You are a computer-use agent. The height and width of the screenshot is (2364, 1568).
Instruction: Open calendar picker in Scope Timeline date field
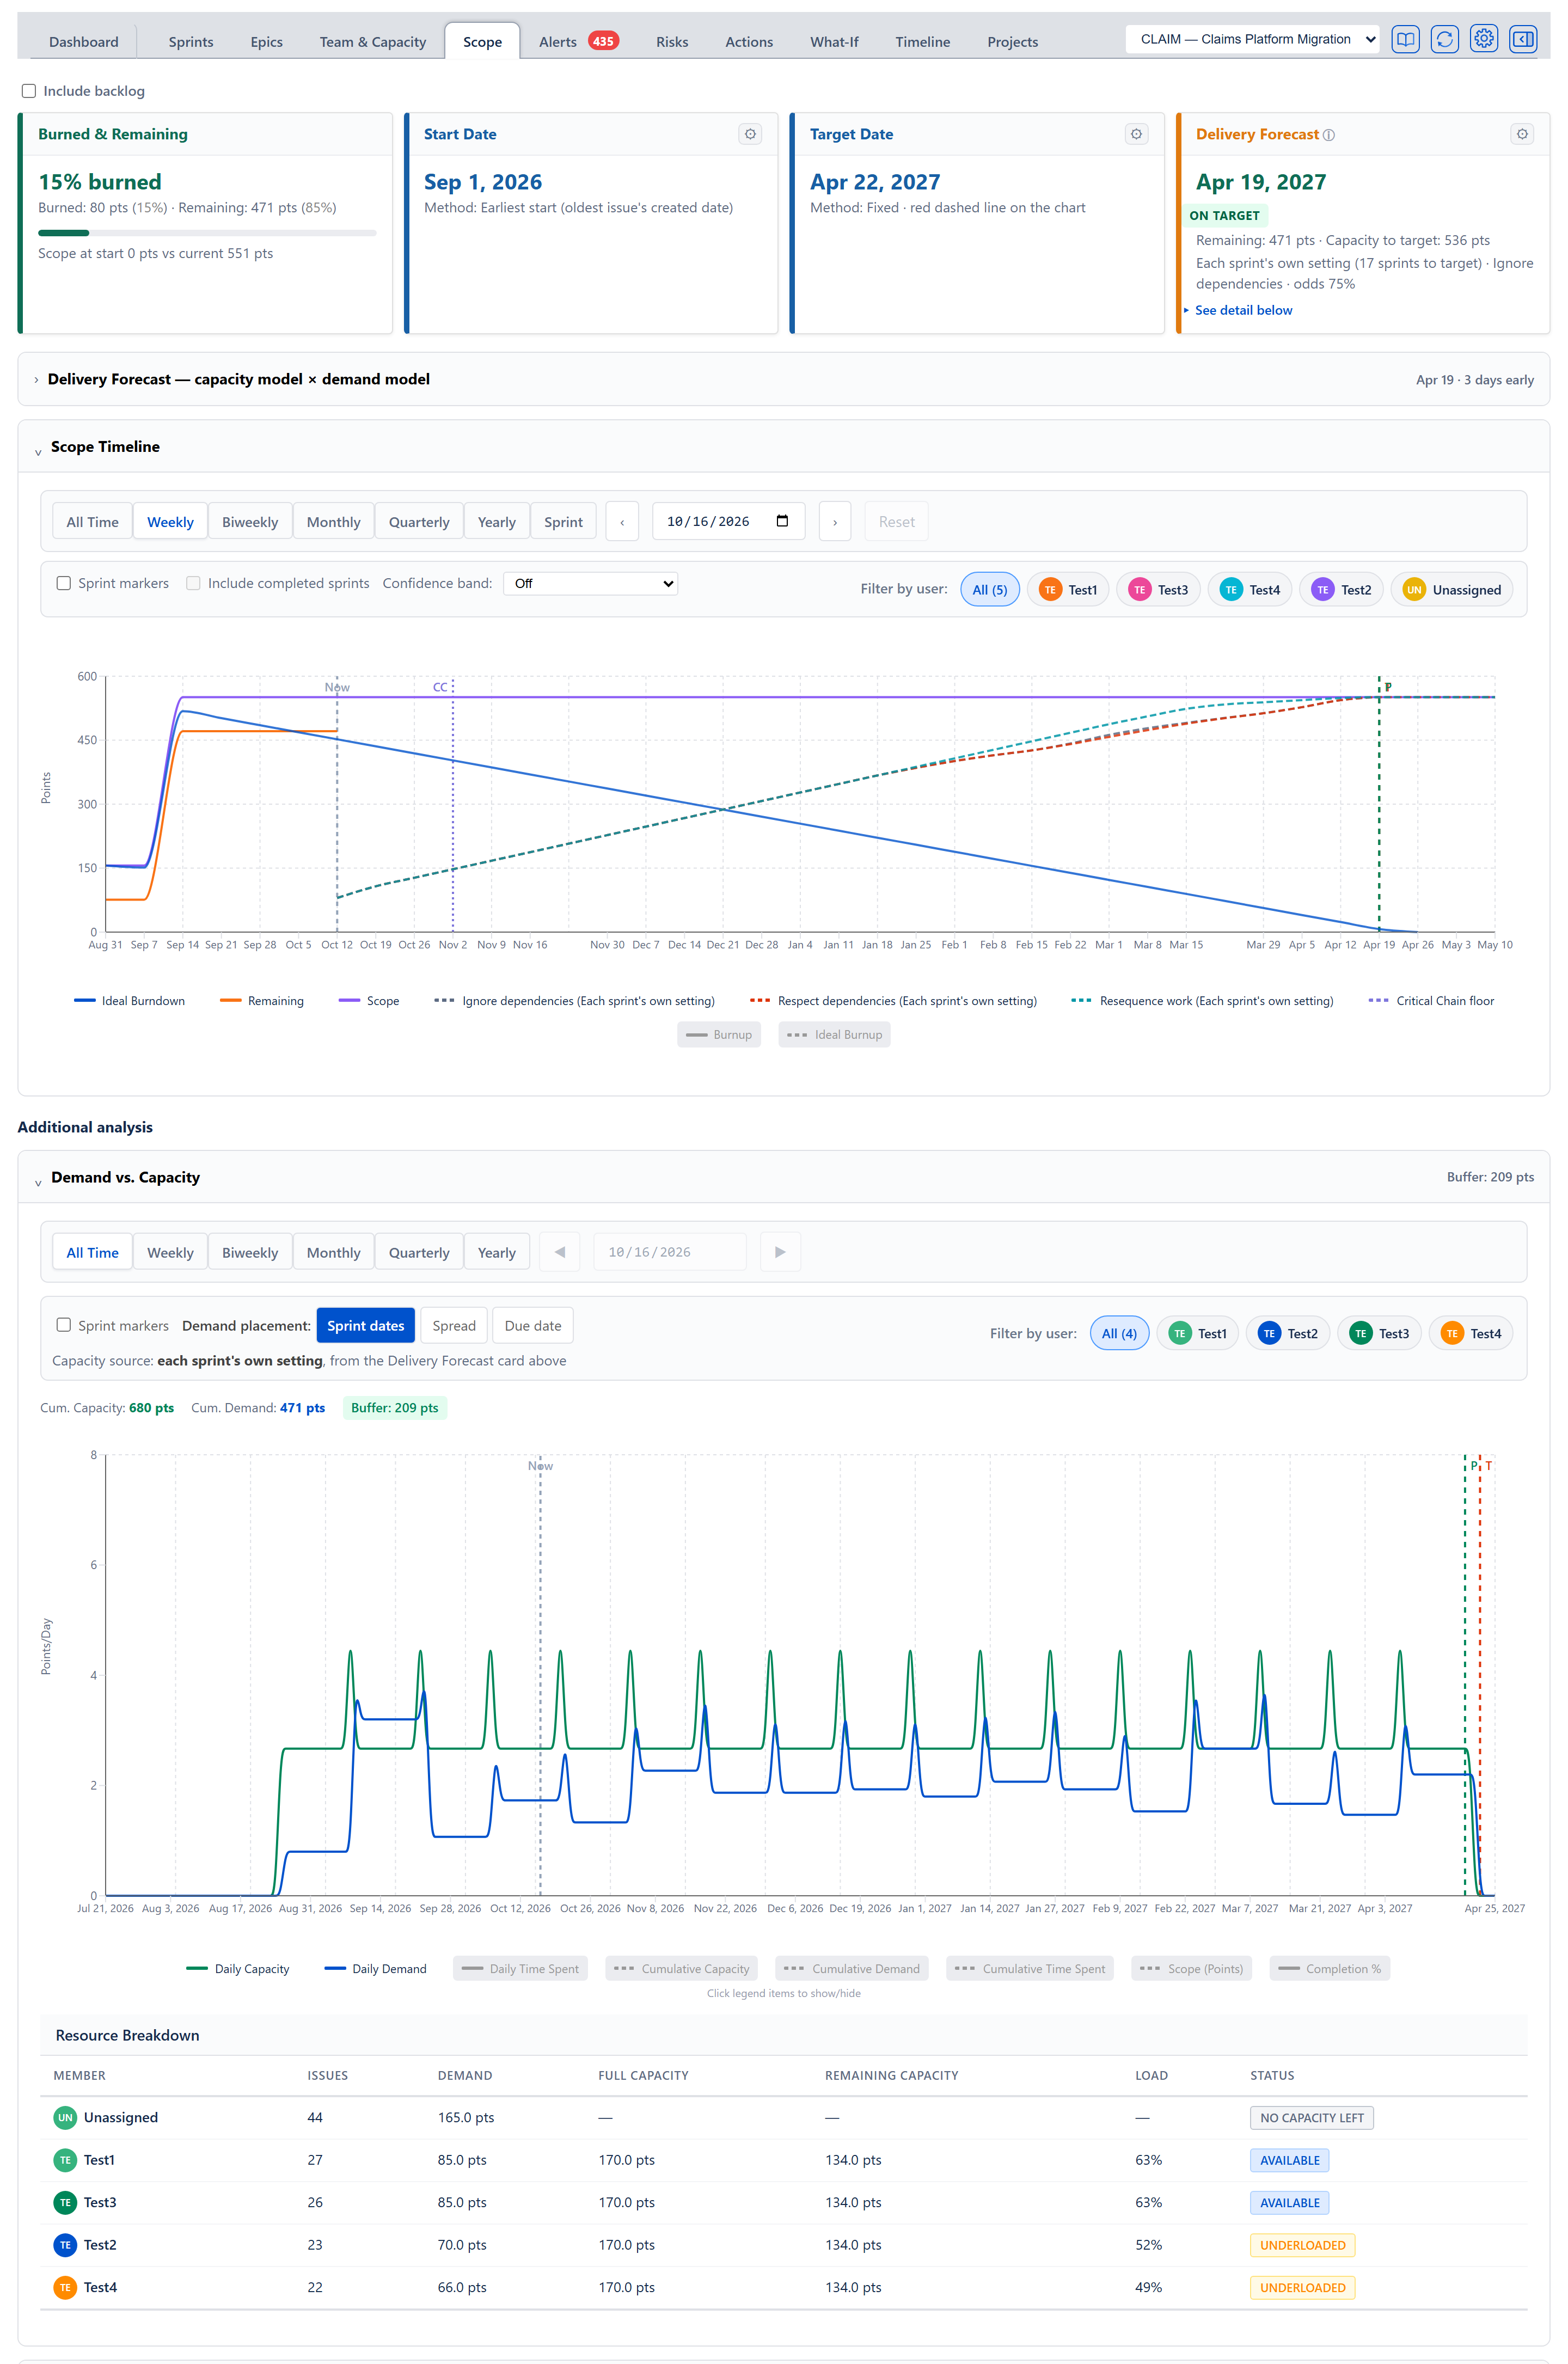782,521
